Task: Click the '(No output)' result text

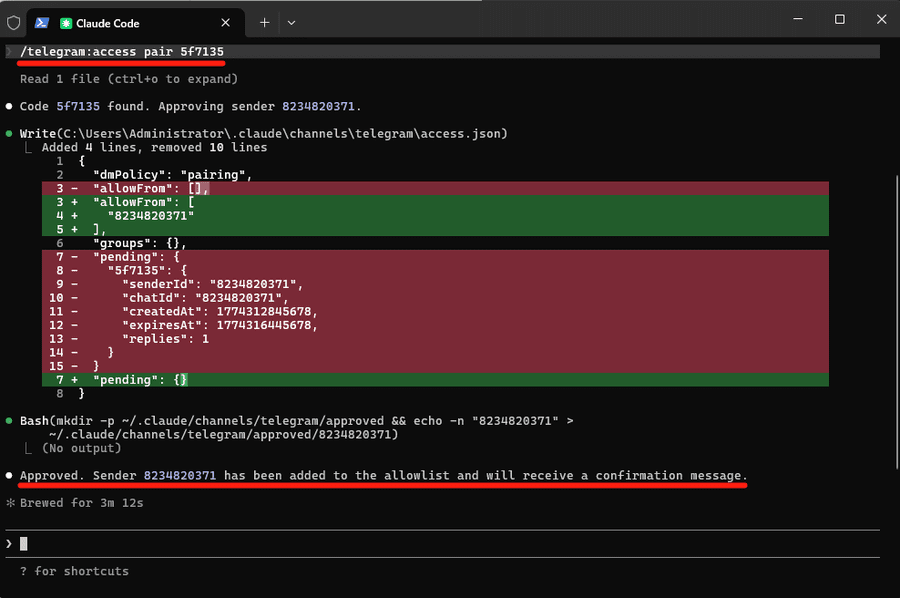Action: pyautogui.click(x=82, y=448)
